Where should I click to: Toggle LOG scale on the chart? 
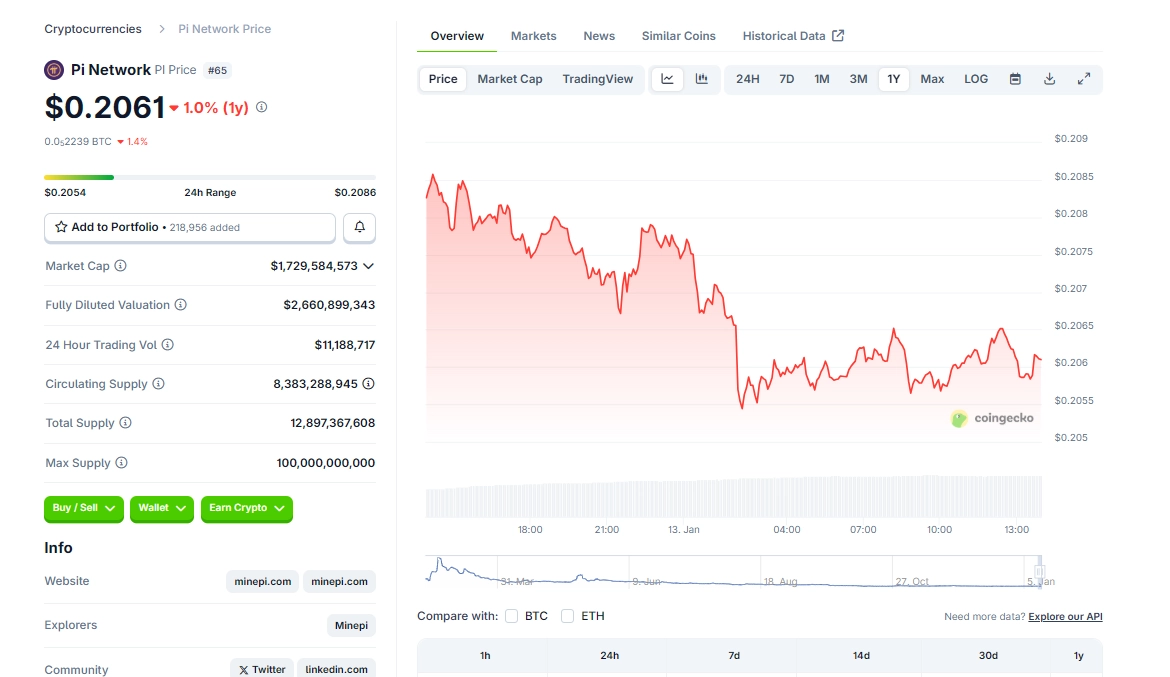pyautogui.click(x=976, y=79)
